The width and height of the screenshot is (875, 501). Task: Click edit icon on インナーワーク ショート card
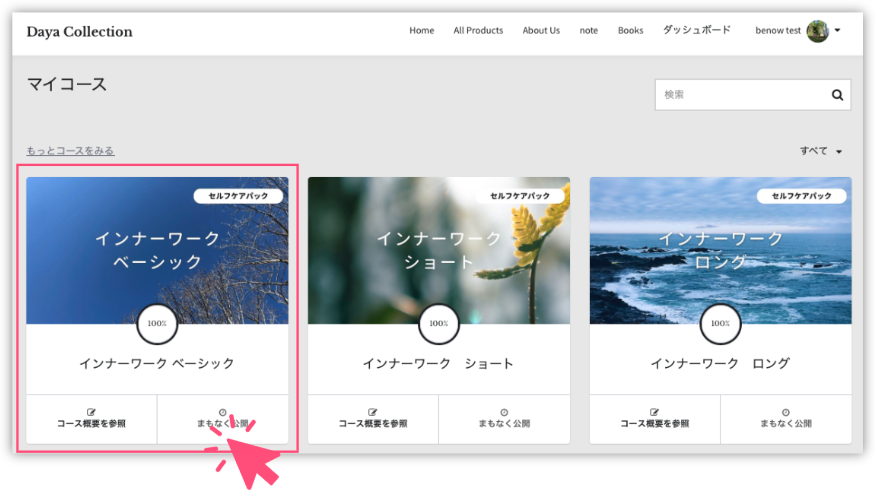[x=373, y=412]
